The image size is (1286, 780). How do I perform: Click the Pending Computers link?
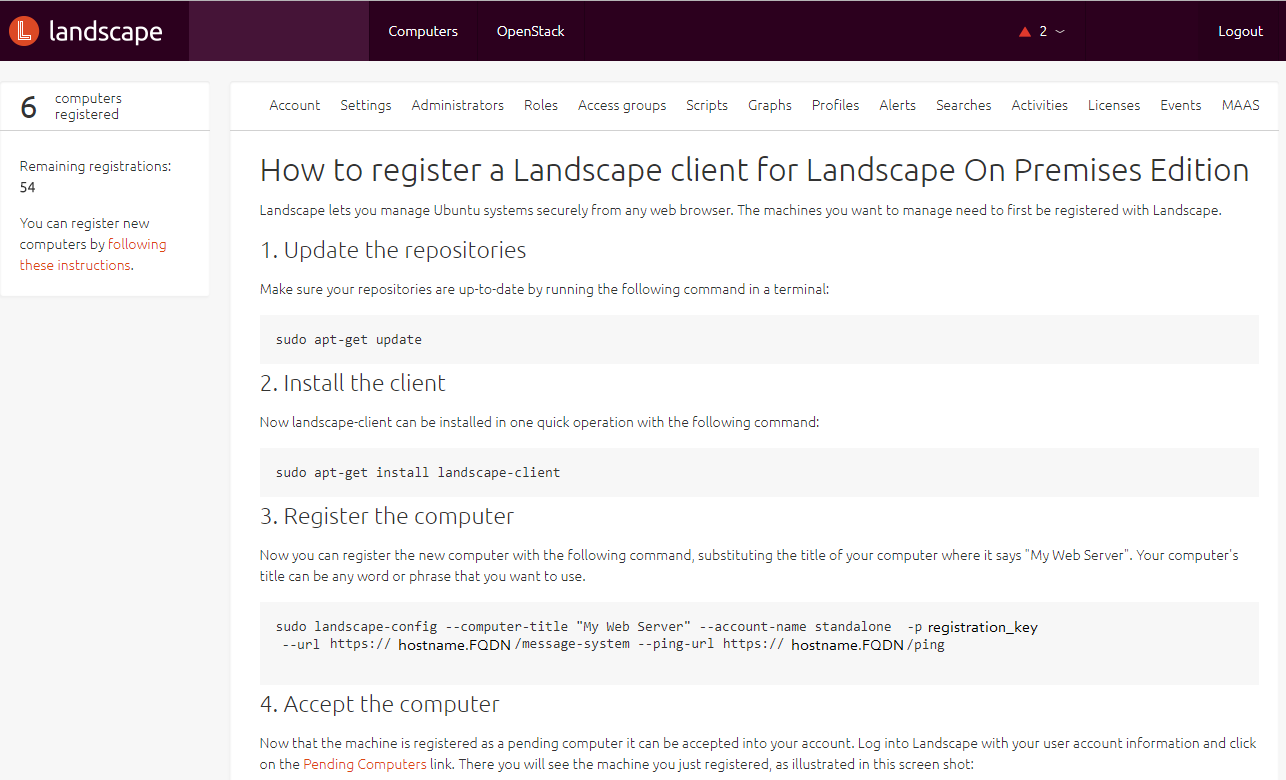coord(363,763)
